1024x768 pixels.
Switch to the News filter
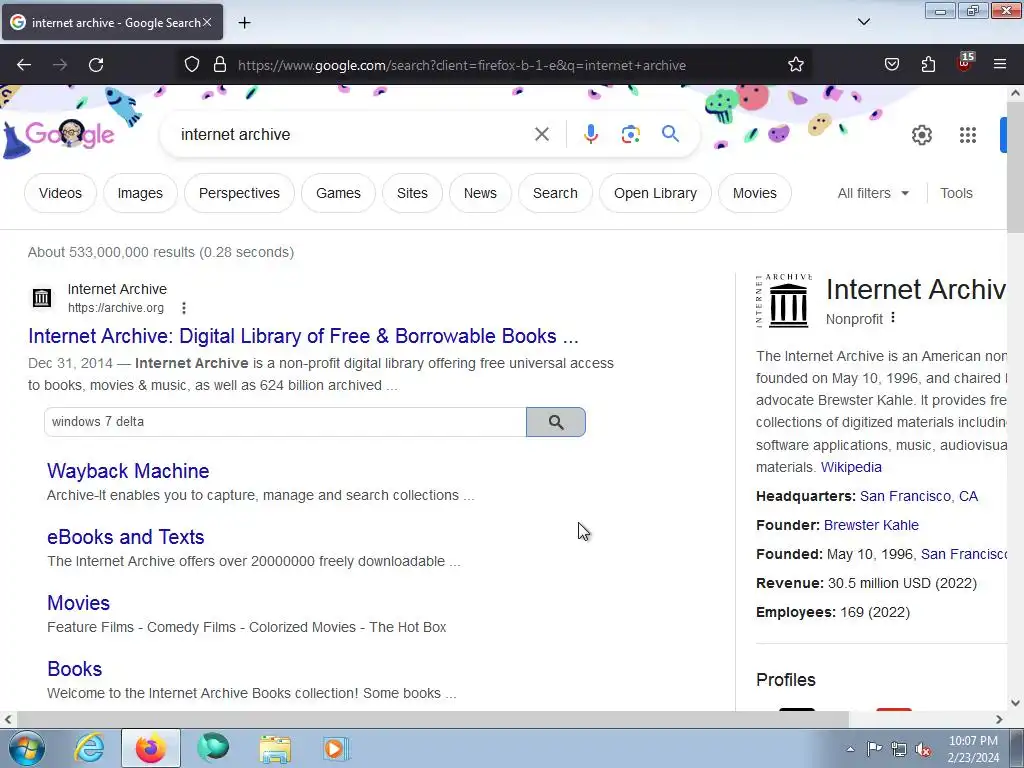pos(480,193)
